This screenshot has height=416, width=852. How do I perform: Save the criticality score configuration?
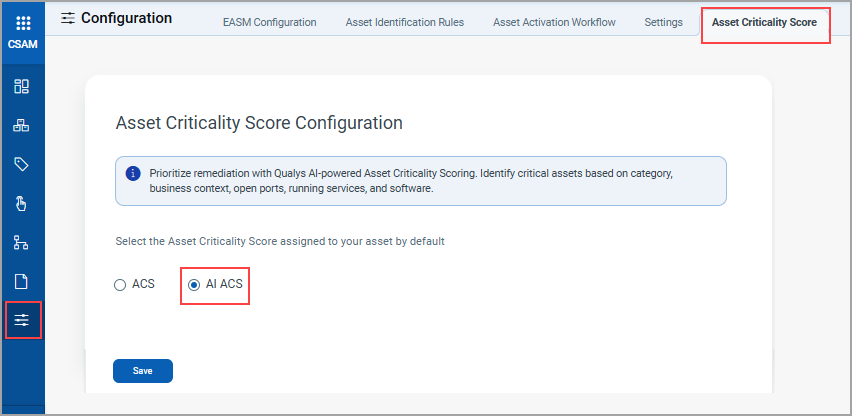[x=143, y=371]
